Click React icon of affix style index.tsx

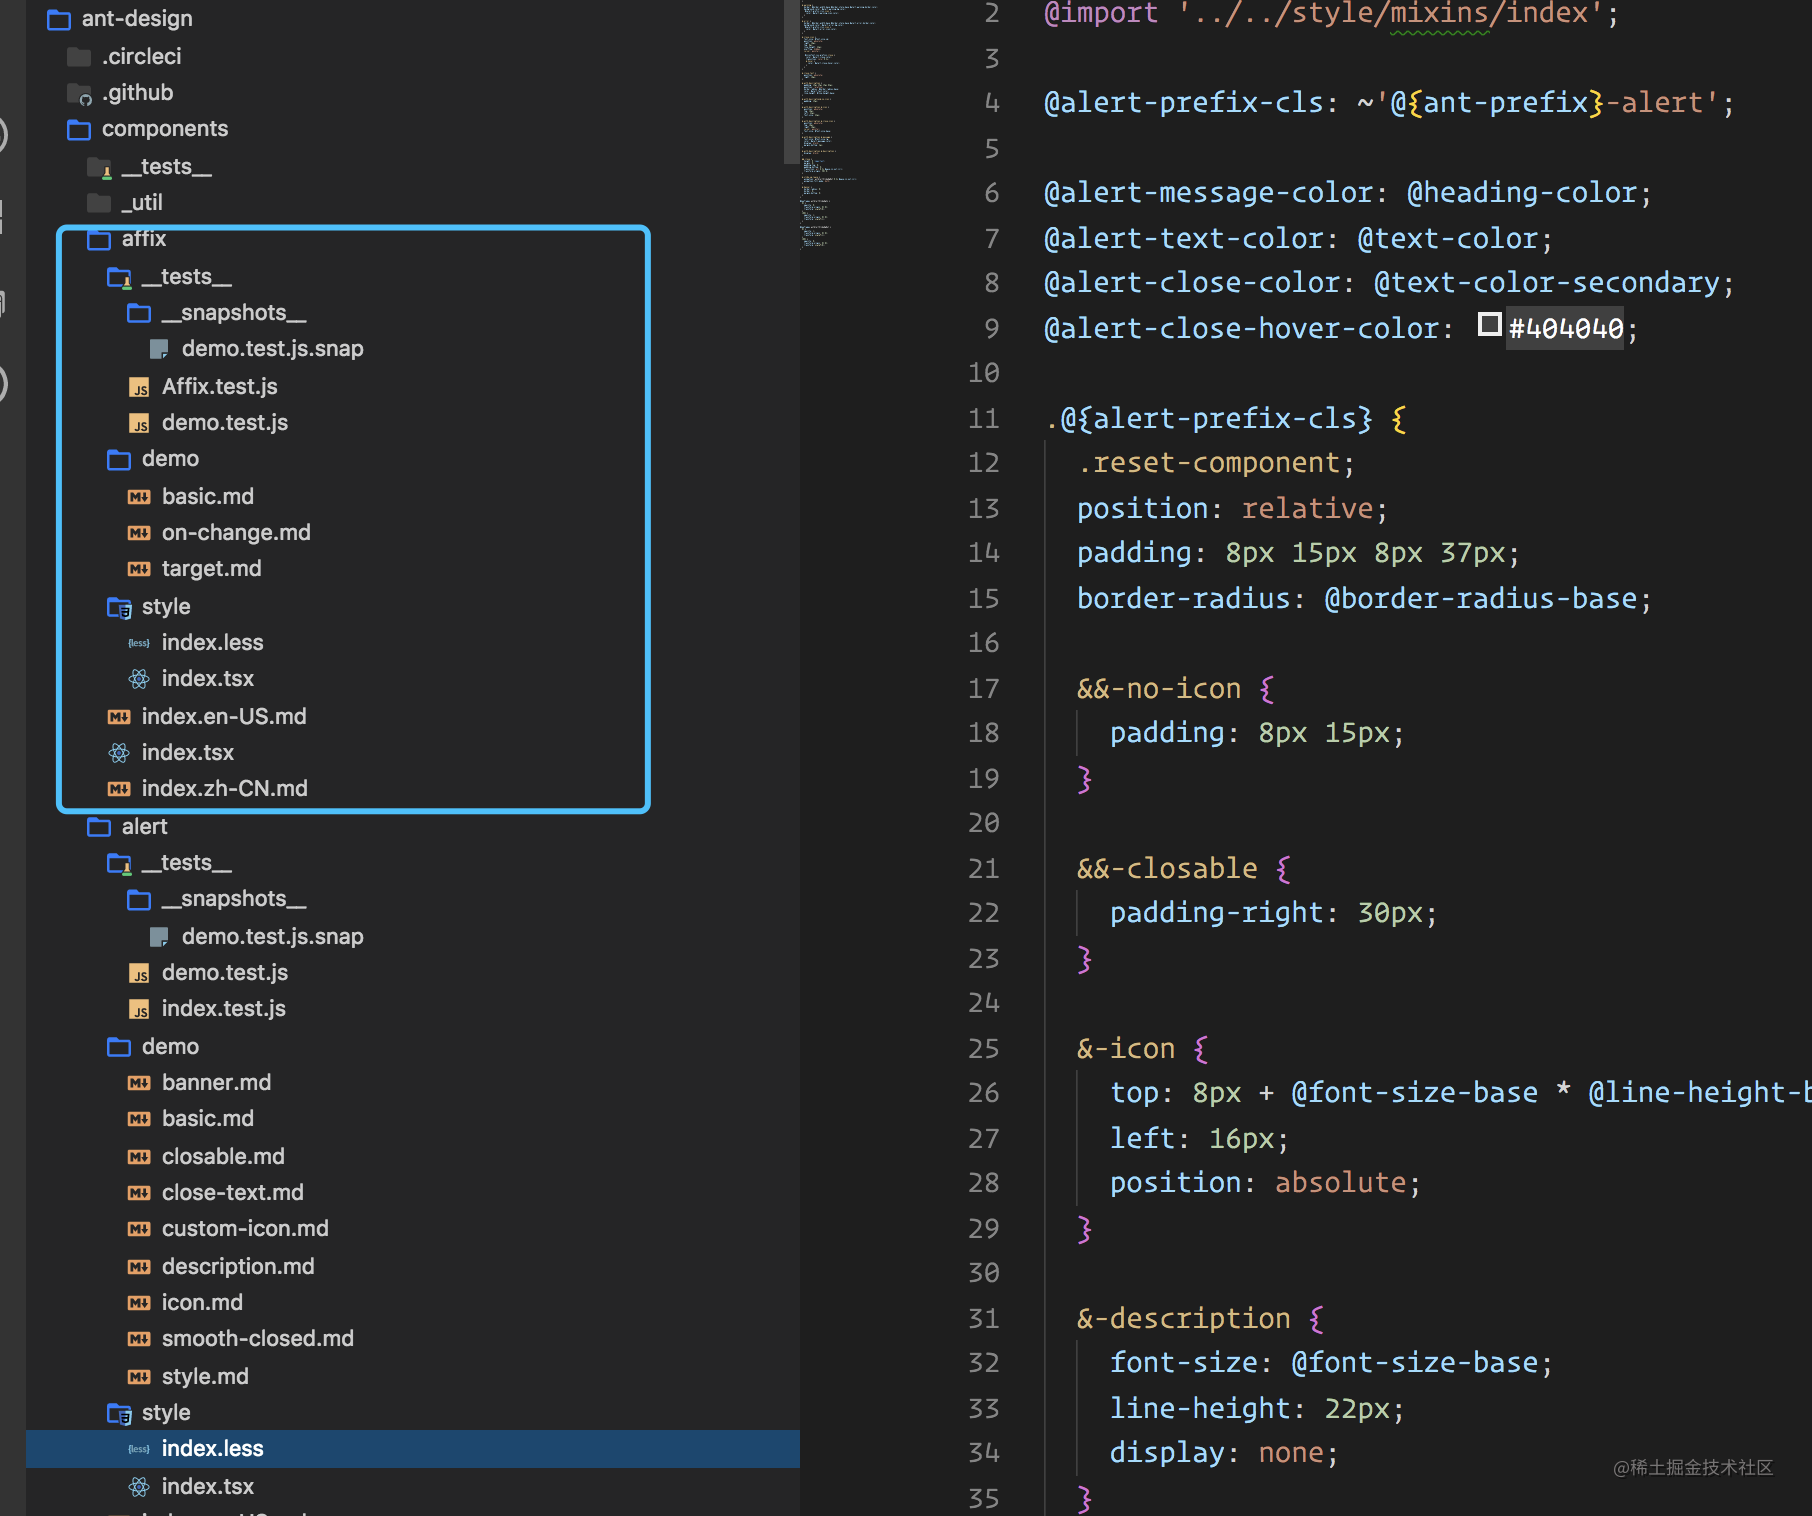(x=139, y=679)
